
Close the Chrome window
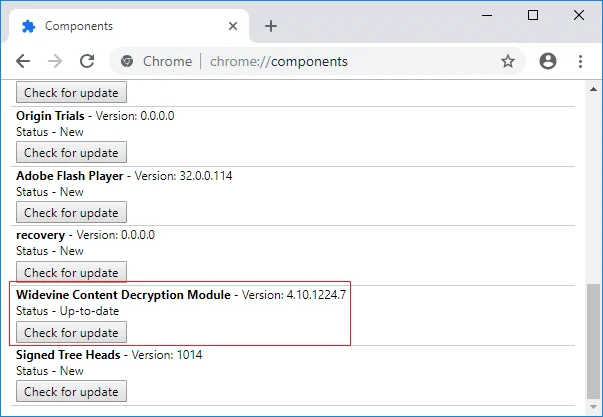click(579, 15)
